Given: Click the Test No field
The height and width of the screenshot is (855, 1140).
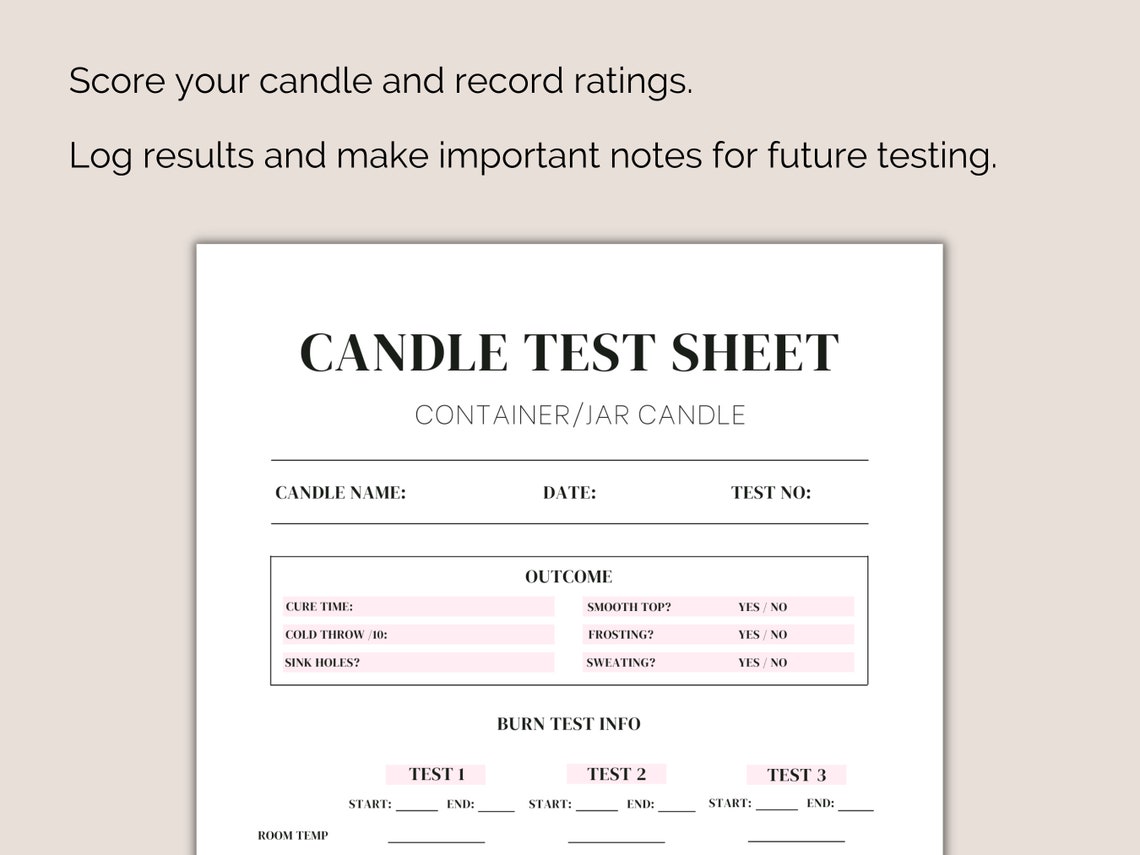Looking at the screenshot, I should point(771,493).
